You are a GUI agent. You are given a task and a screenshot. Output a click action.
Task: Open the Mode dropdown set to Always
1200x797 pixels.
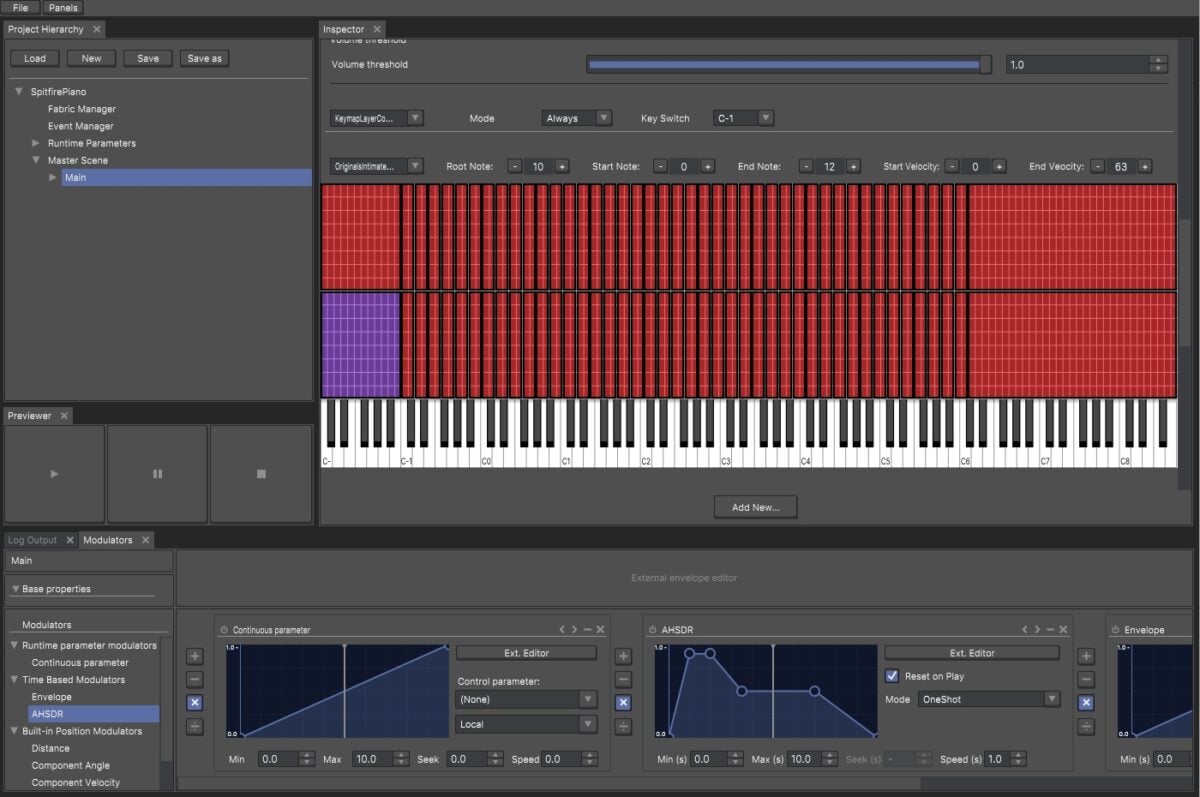coord(576,117)
